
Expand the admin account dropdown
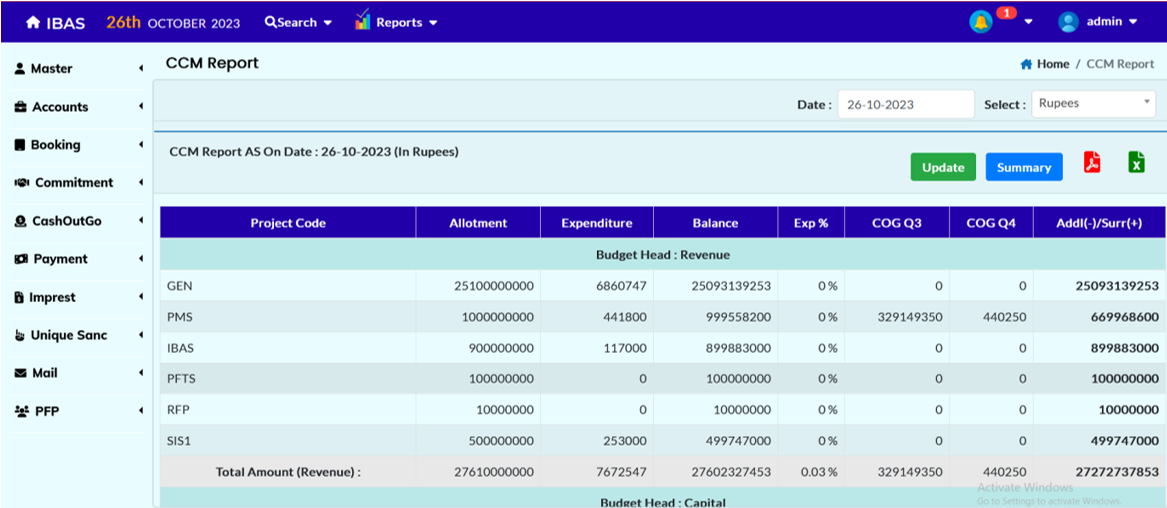pyautogui.click(x=1132, y=22)
